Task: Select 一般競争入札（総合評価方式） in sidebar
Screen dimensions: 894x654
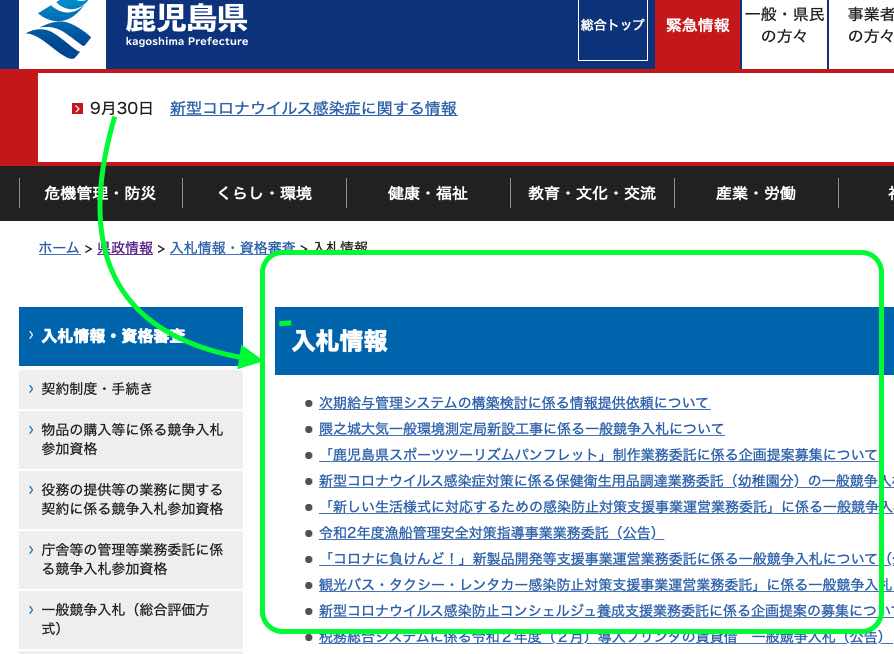Action: click(124, 619)
